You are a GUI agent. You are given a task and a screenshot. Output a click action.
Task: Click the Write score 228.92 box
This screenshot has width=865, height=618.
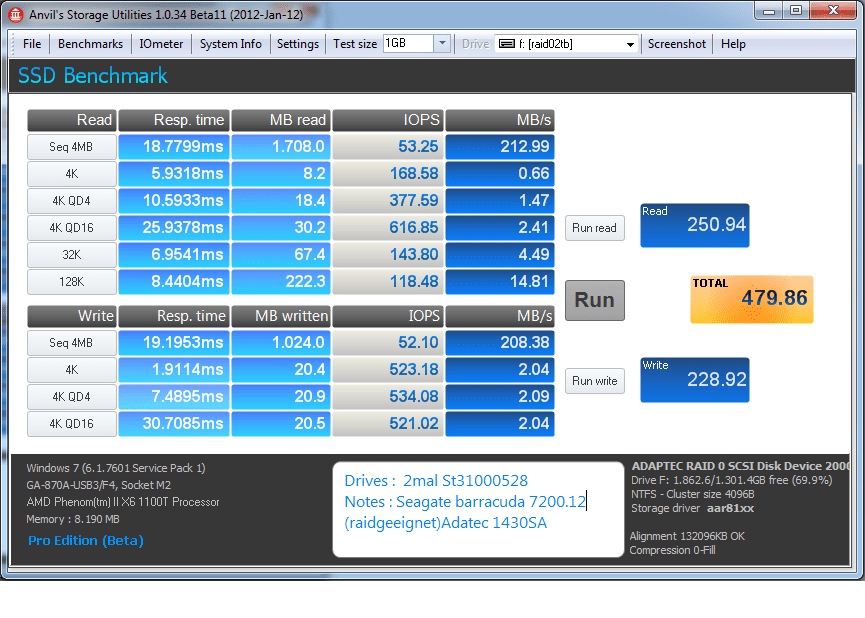pos(695,380)
